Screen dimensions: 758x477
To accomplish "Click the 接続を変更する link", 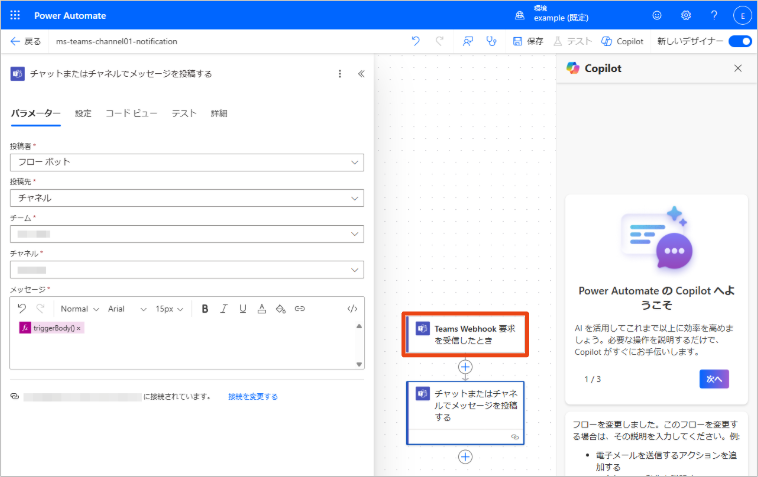I will click(x=253, y=397).
